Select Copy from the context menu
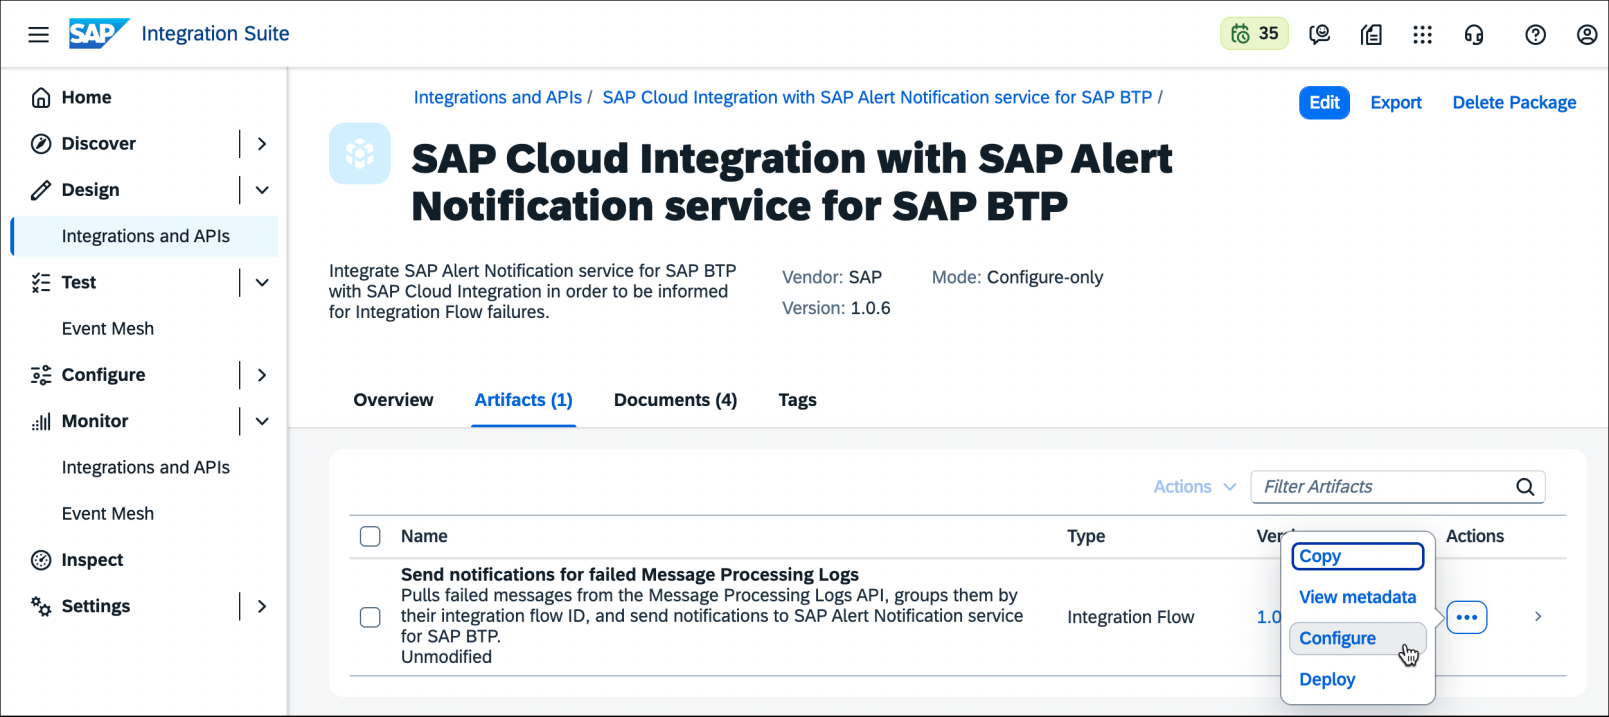The height and width of the screenshot is (717, 1609). [x=1357, y=556]
